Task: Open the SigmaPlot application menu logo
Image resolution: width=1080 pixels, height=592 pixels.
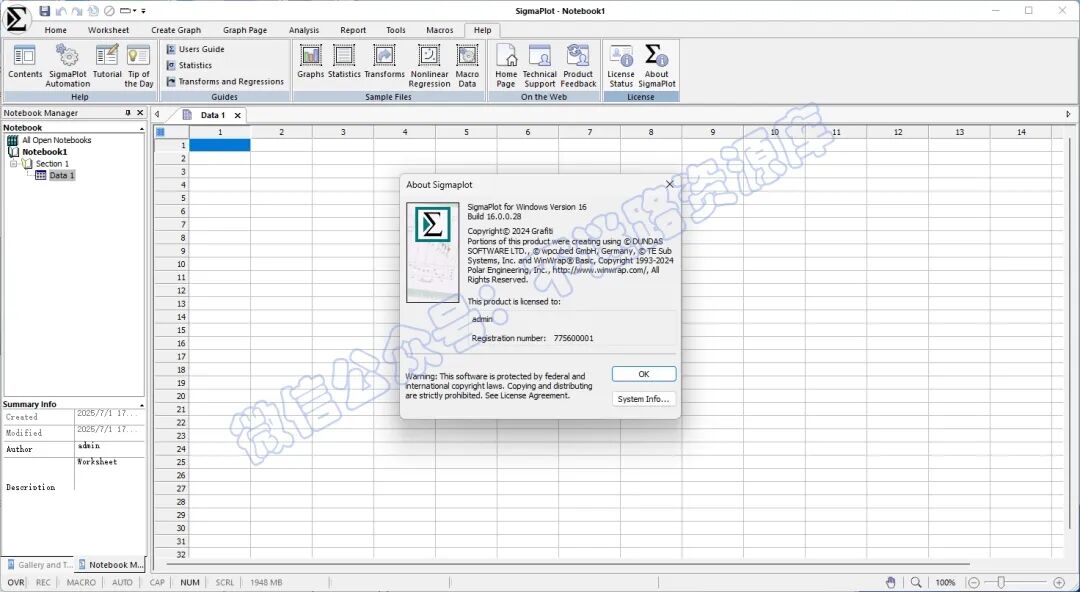Action: (16, 19)
